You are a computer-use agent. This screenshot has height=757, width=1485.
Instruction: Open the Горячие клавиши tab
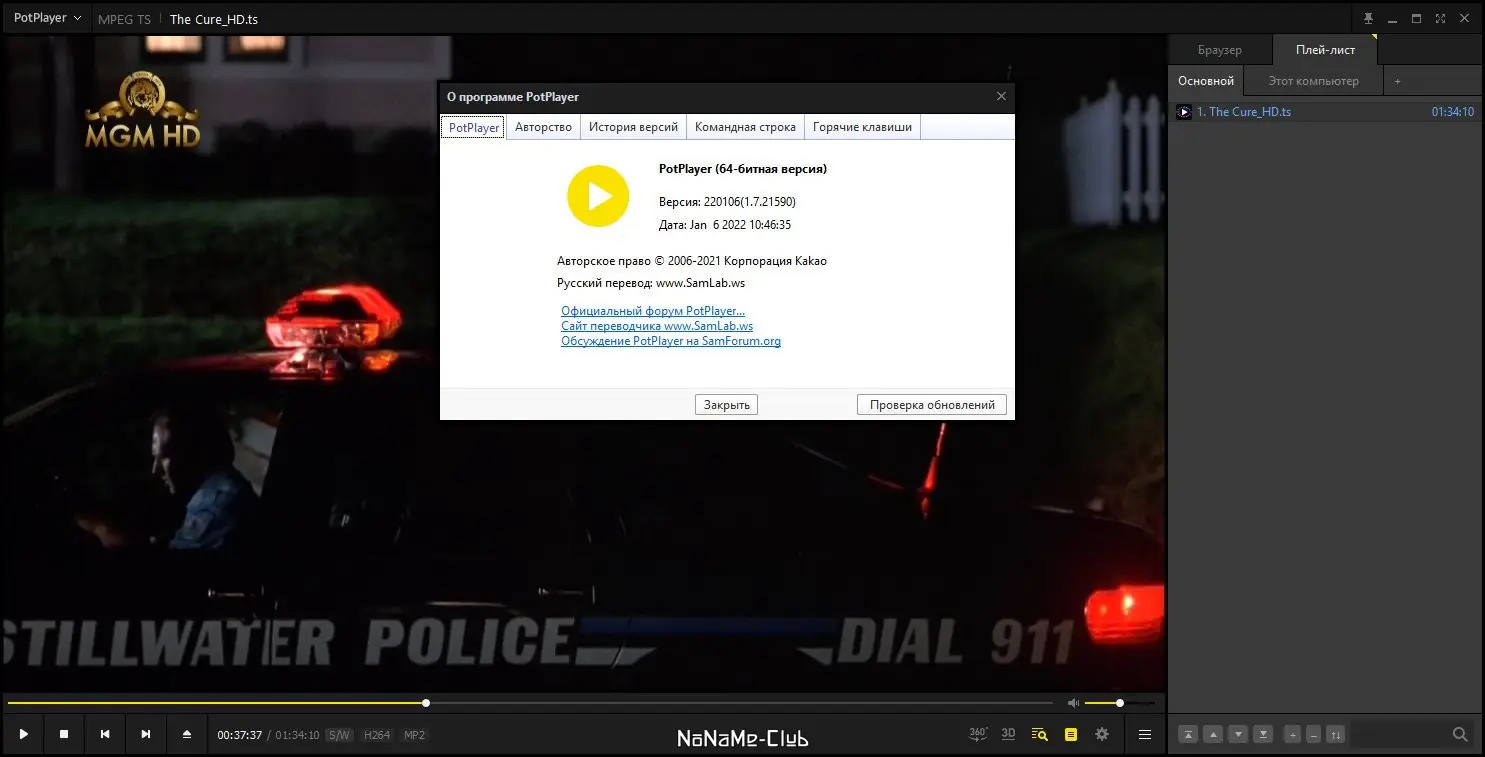[862, 127]
